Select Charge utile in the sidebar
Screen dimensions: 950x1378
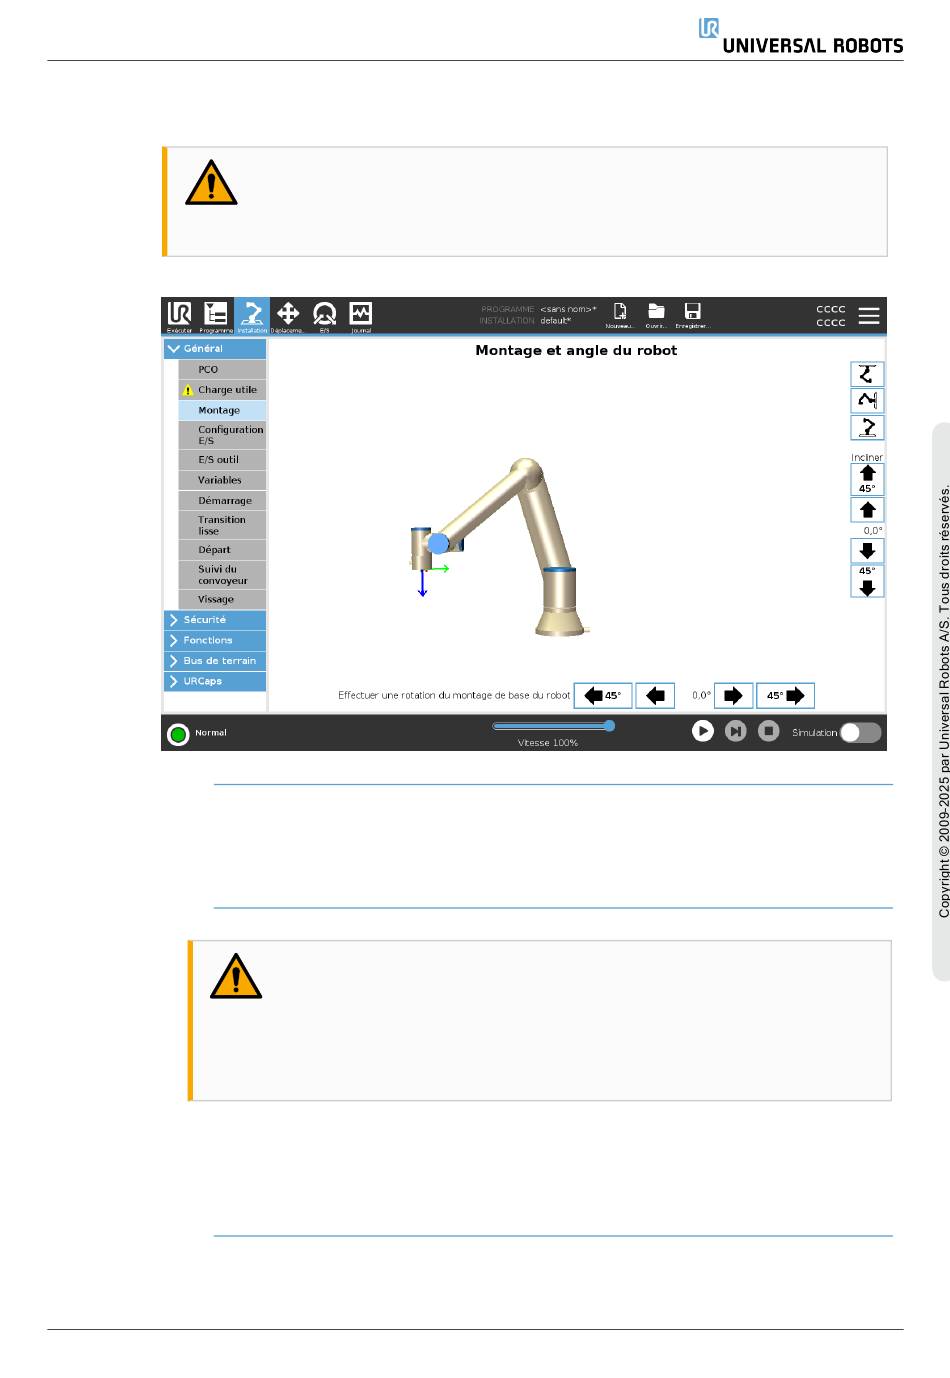point(222,390)
